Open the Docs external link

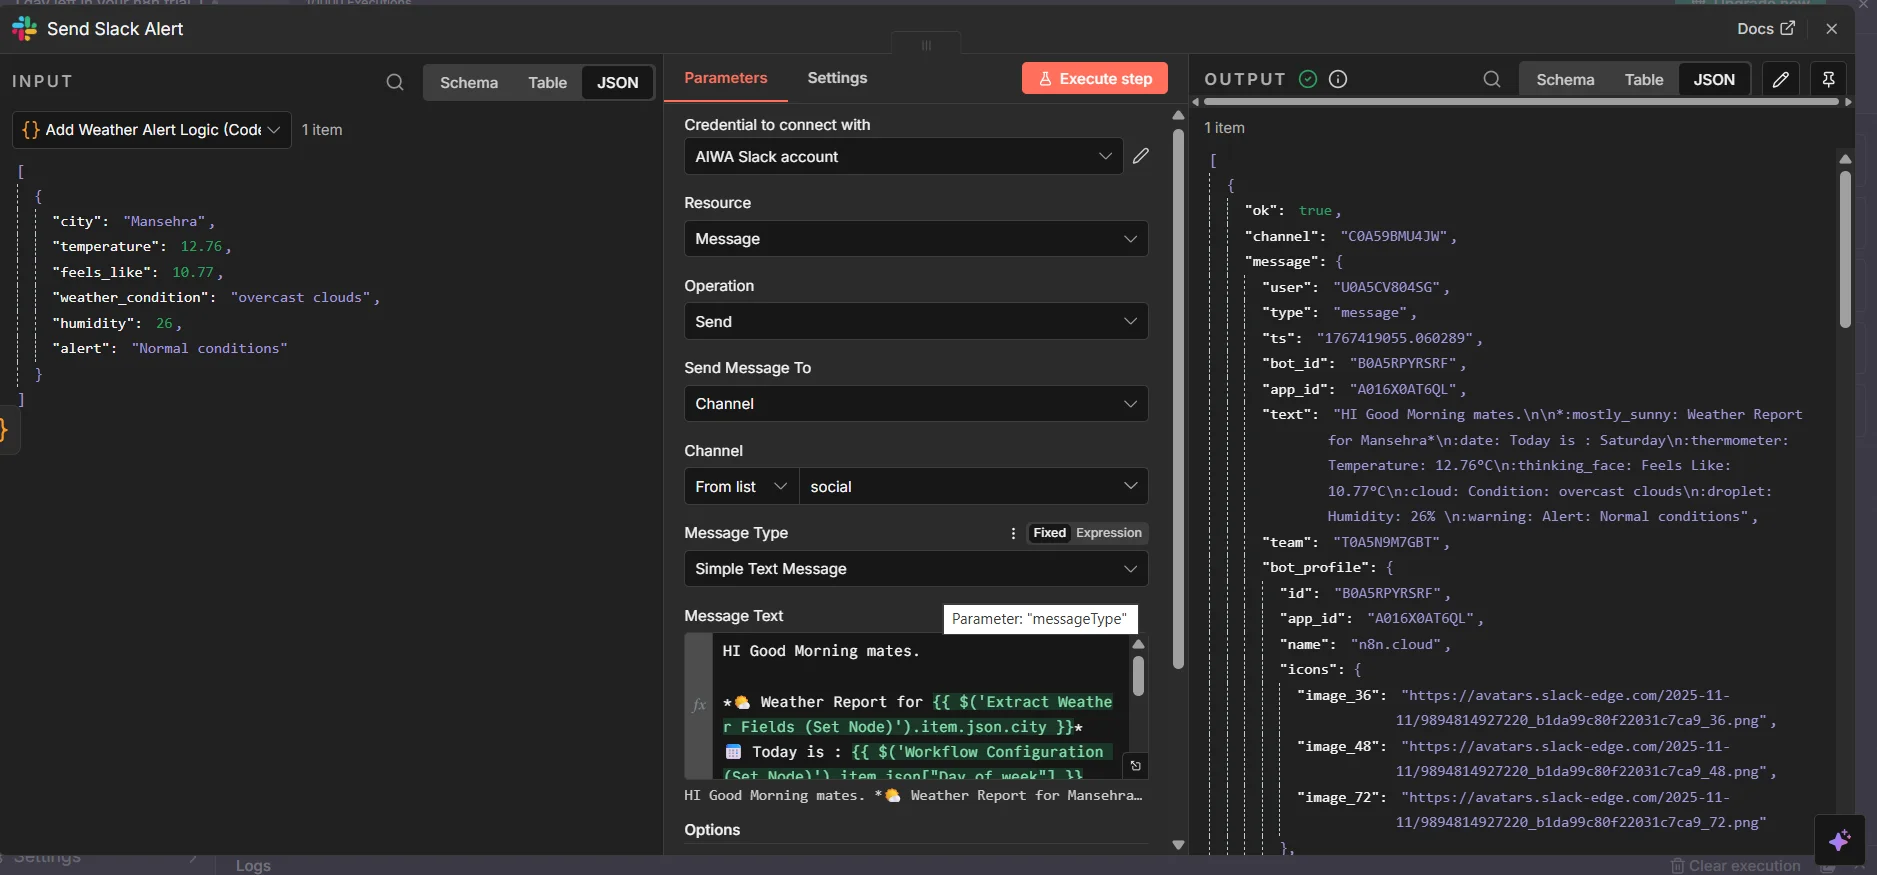tap(1765, 29)
